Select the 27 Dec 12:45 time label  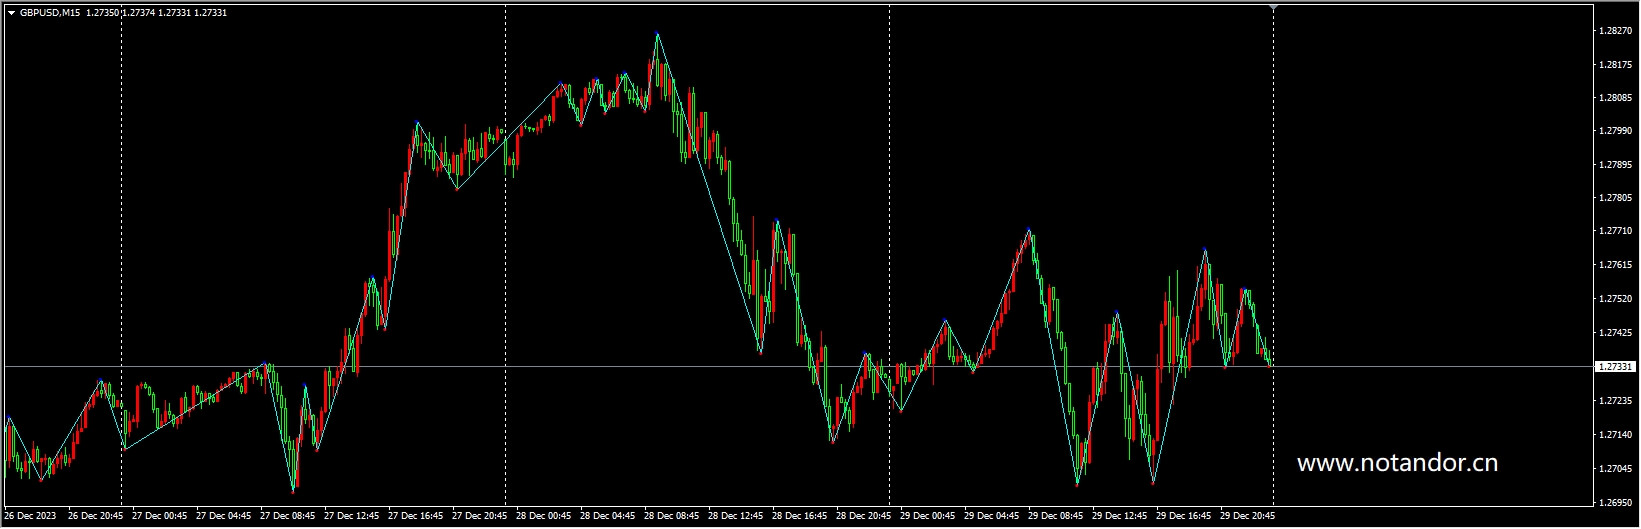(353, 517)
